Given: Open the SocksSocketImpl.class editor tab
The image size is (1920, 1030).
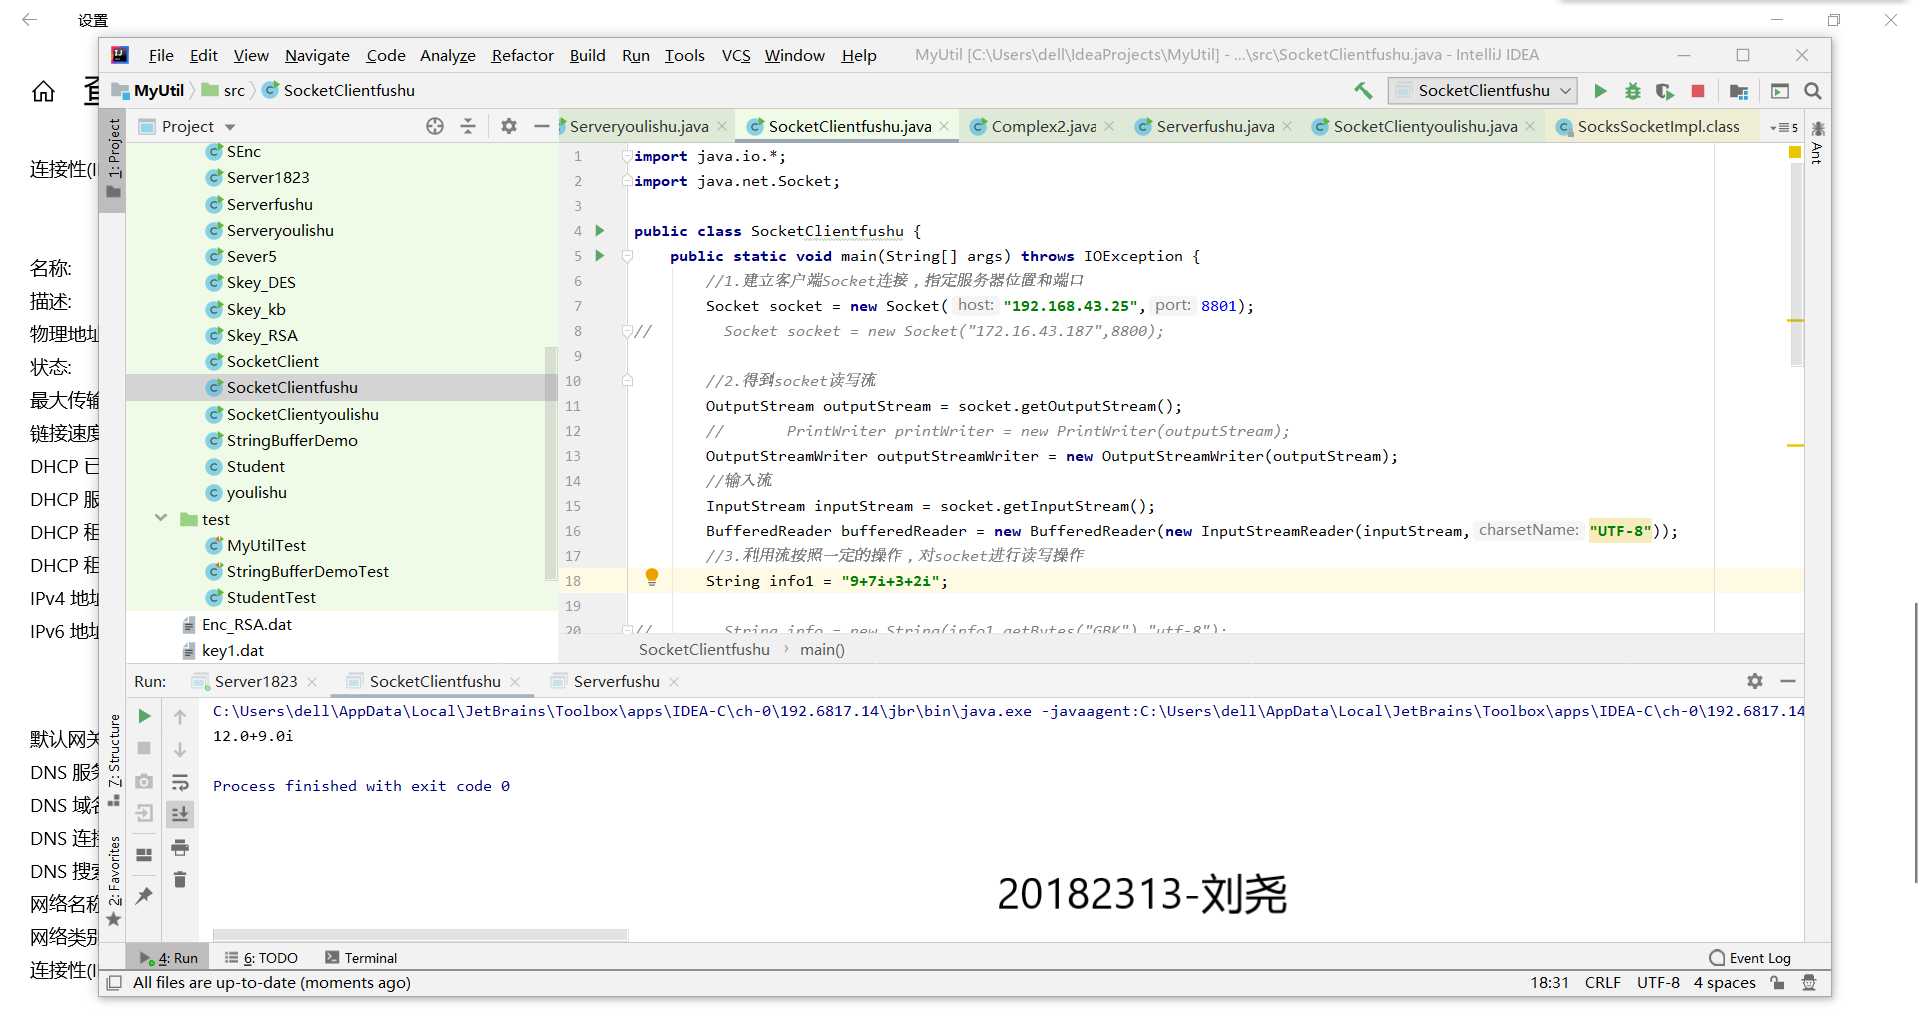Looking at the screenshot, I should [1657, 127].
